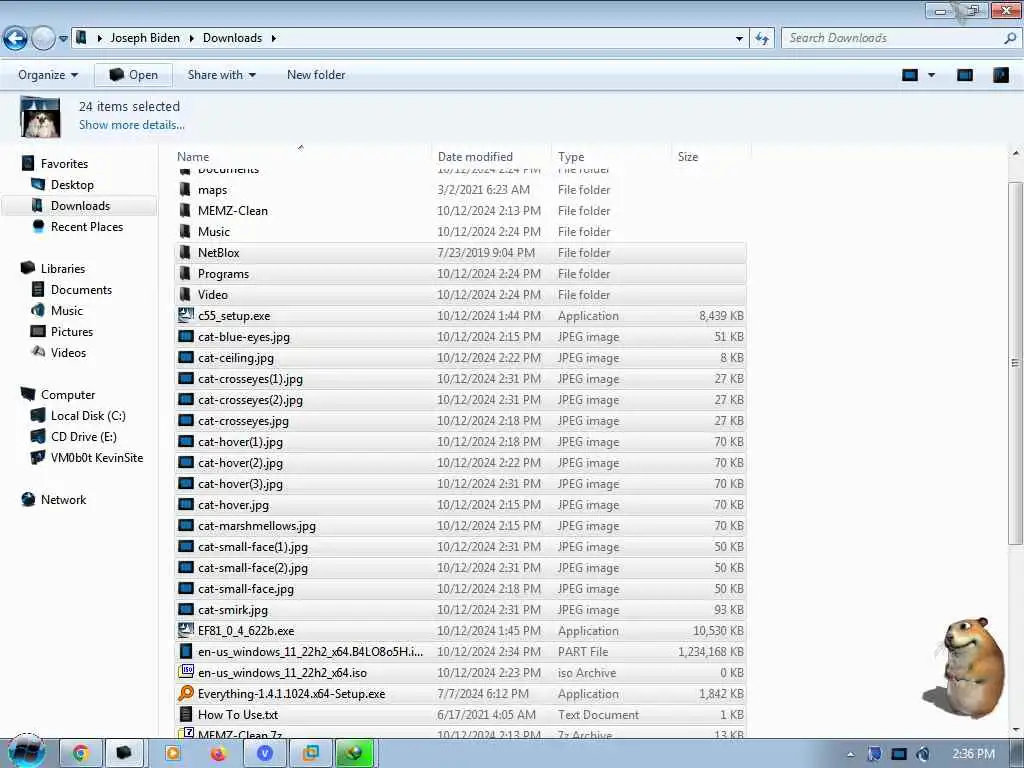Click the Open button in toolbar
Screen dimensions: 1024x768
coord(133,75)
